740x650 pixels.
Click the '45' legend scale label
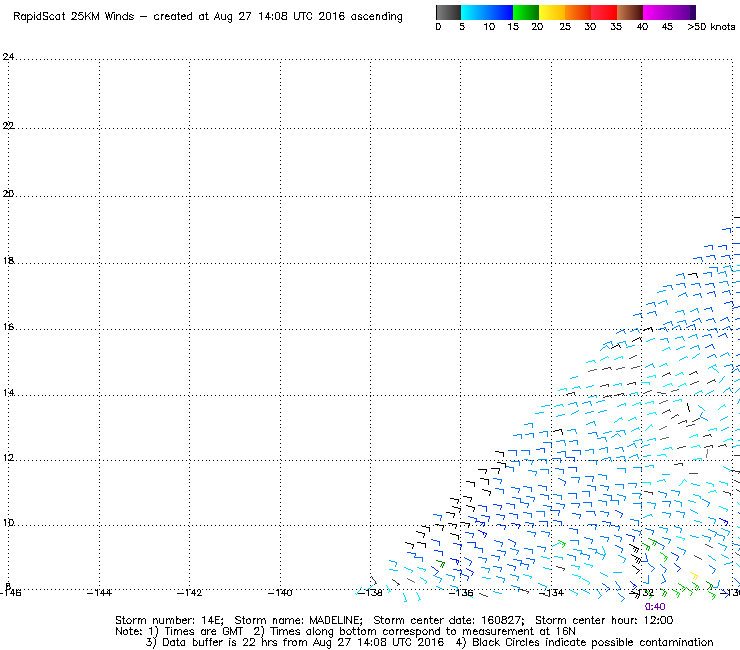point(667,27)
